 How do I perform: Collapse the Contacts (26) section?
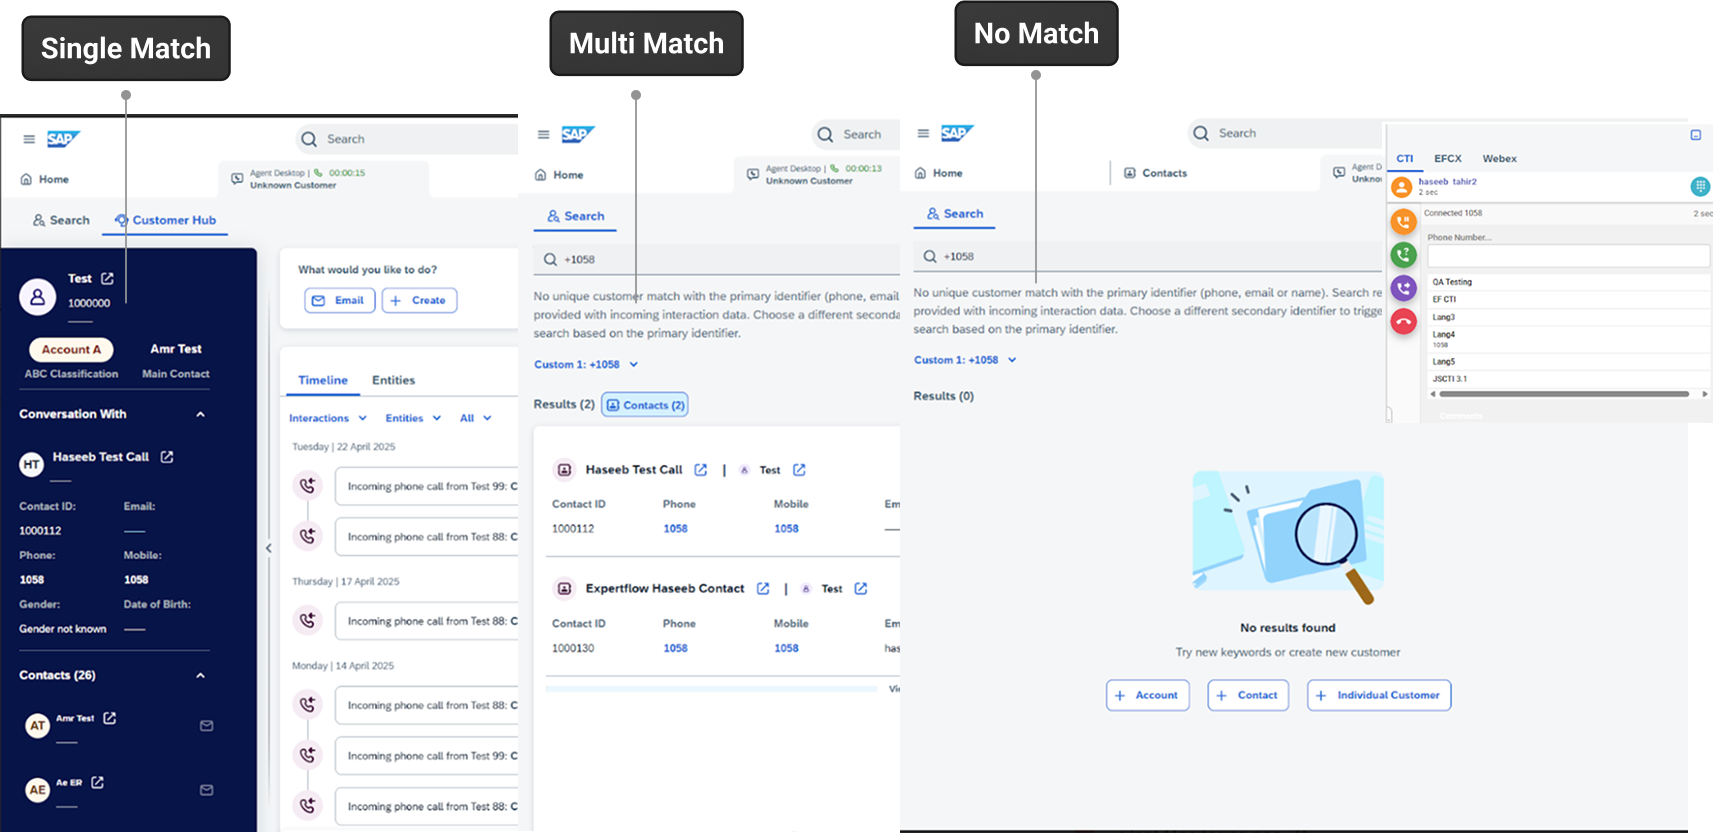click(x=200, y=676)
